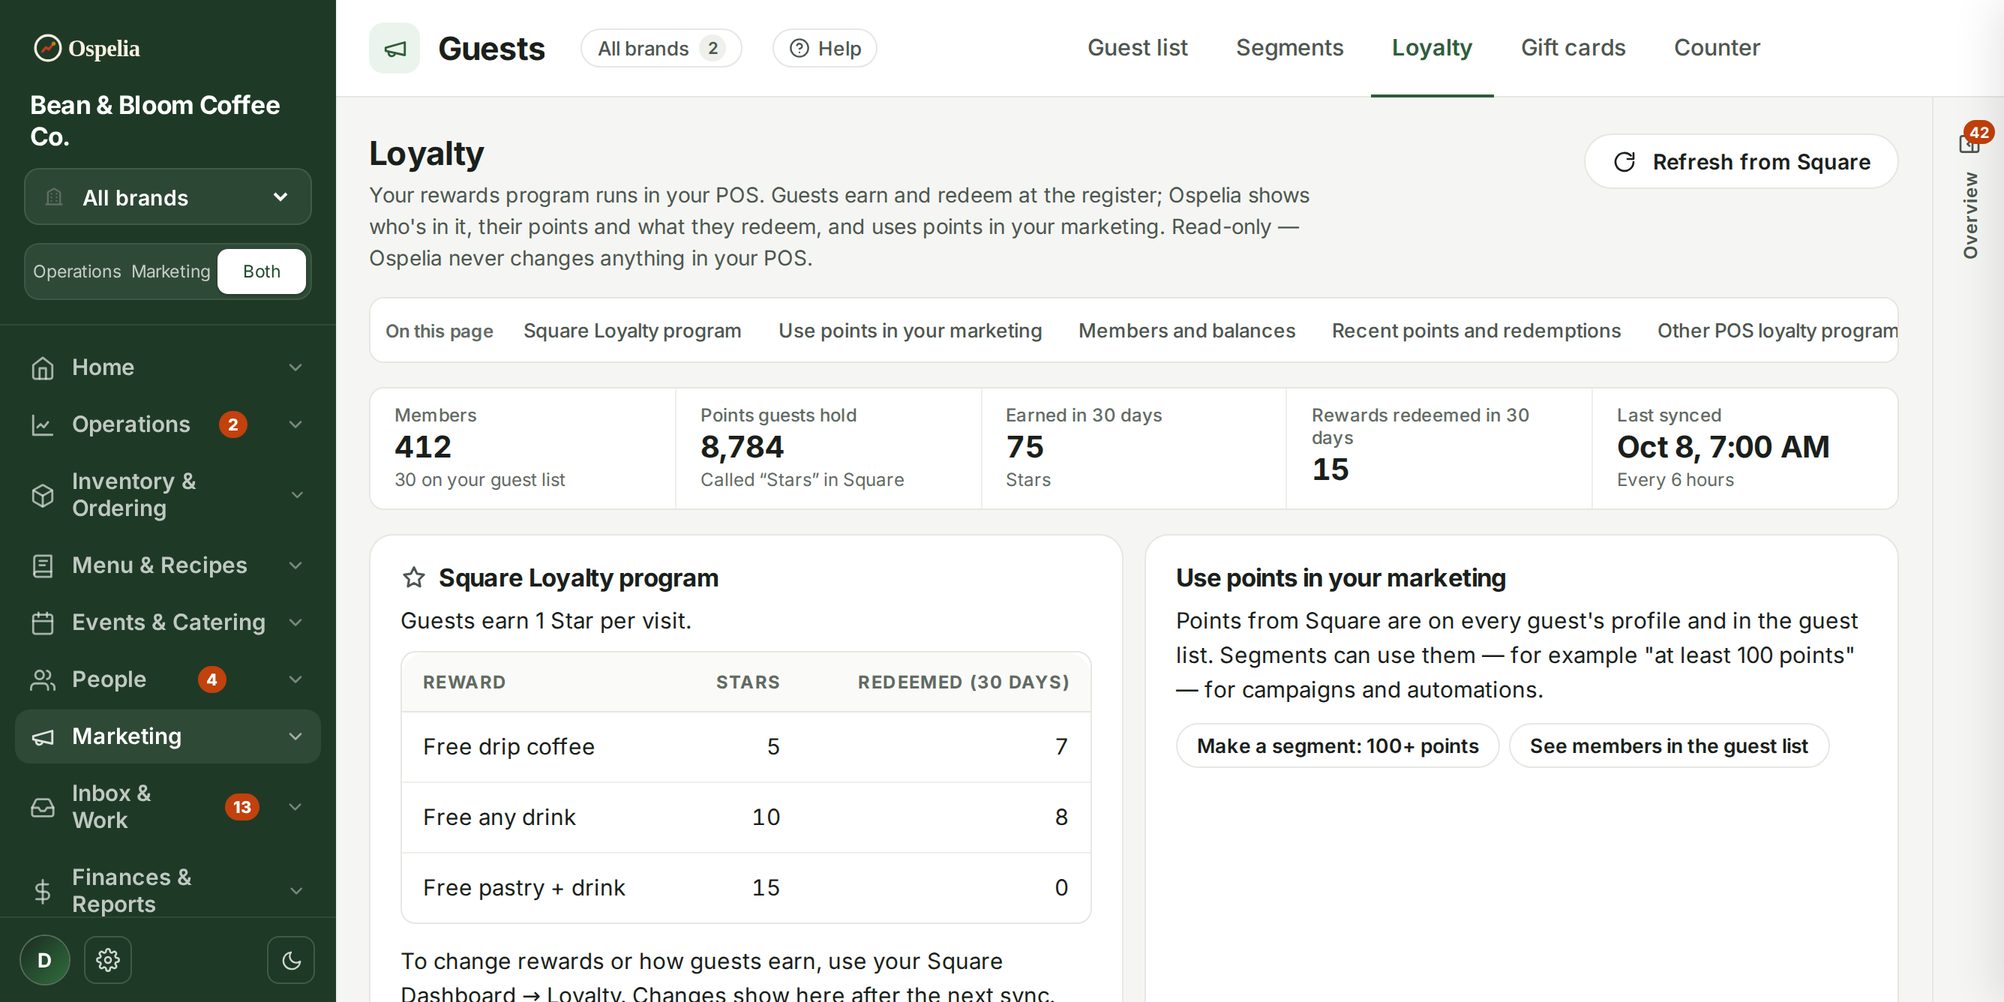Viewport: 2004px width, 1002px height.
Task: Expand the People section chevron
Action: click(295, 680)
